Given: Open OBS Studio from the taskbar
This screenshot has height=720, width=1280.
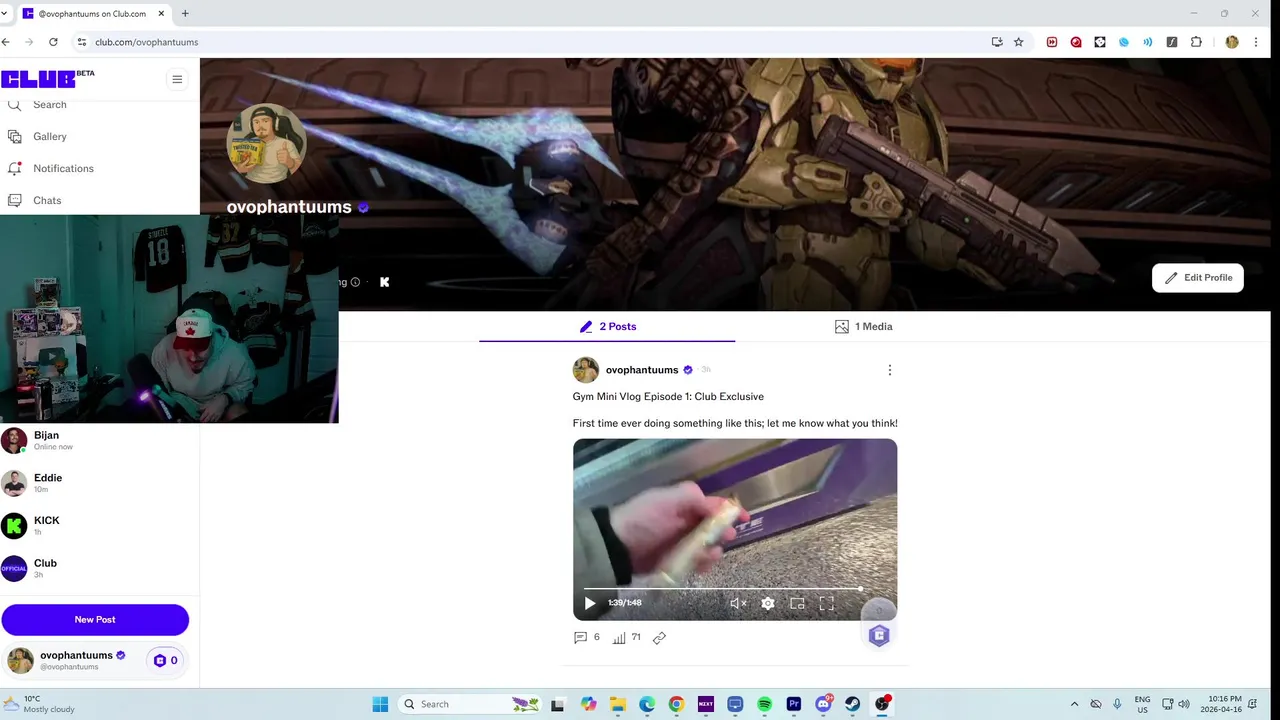Looking at the screenshot, I should click(x=882, y=704).
